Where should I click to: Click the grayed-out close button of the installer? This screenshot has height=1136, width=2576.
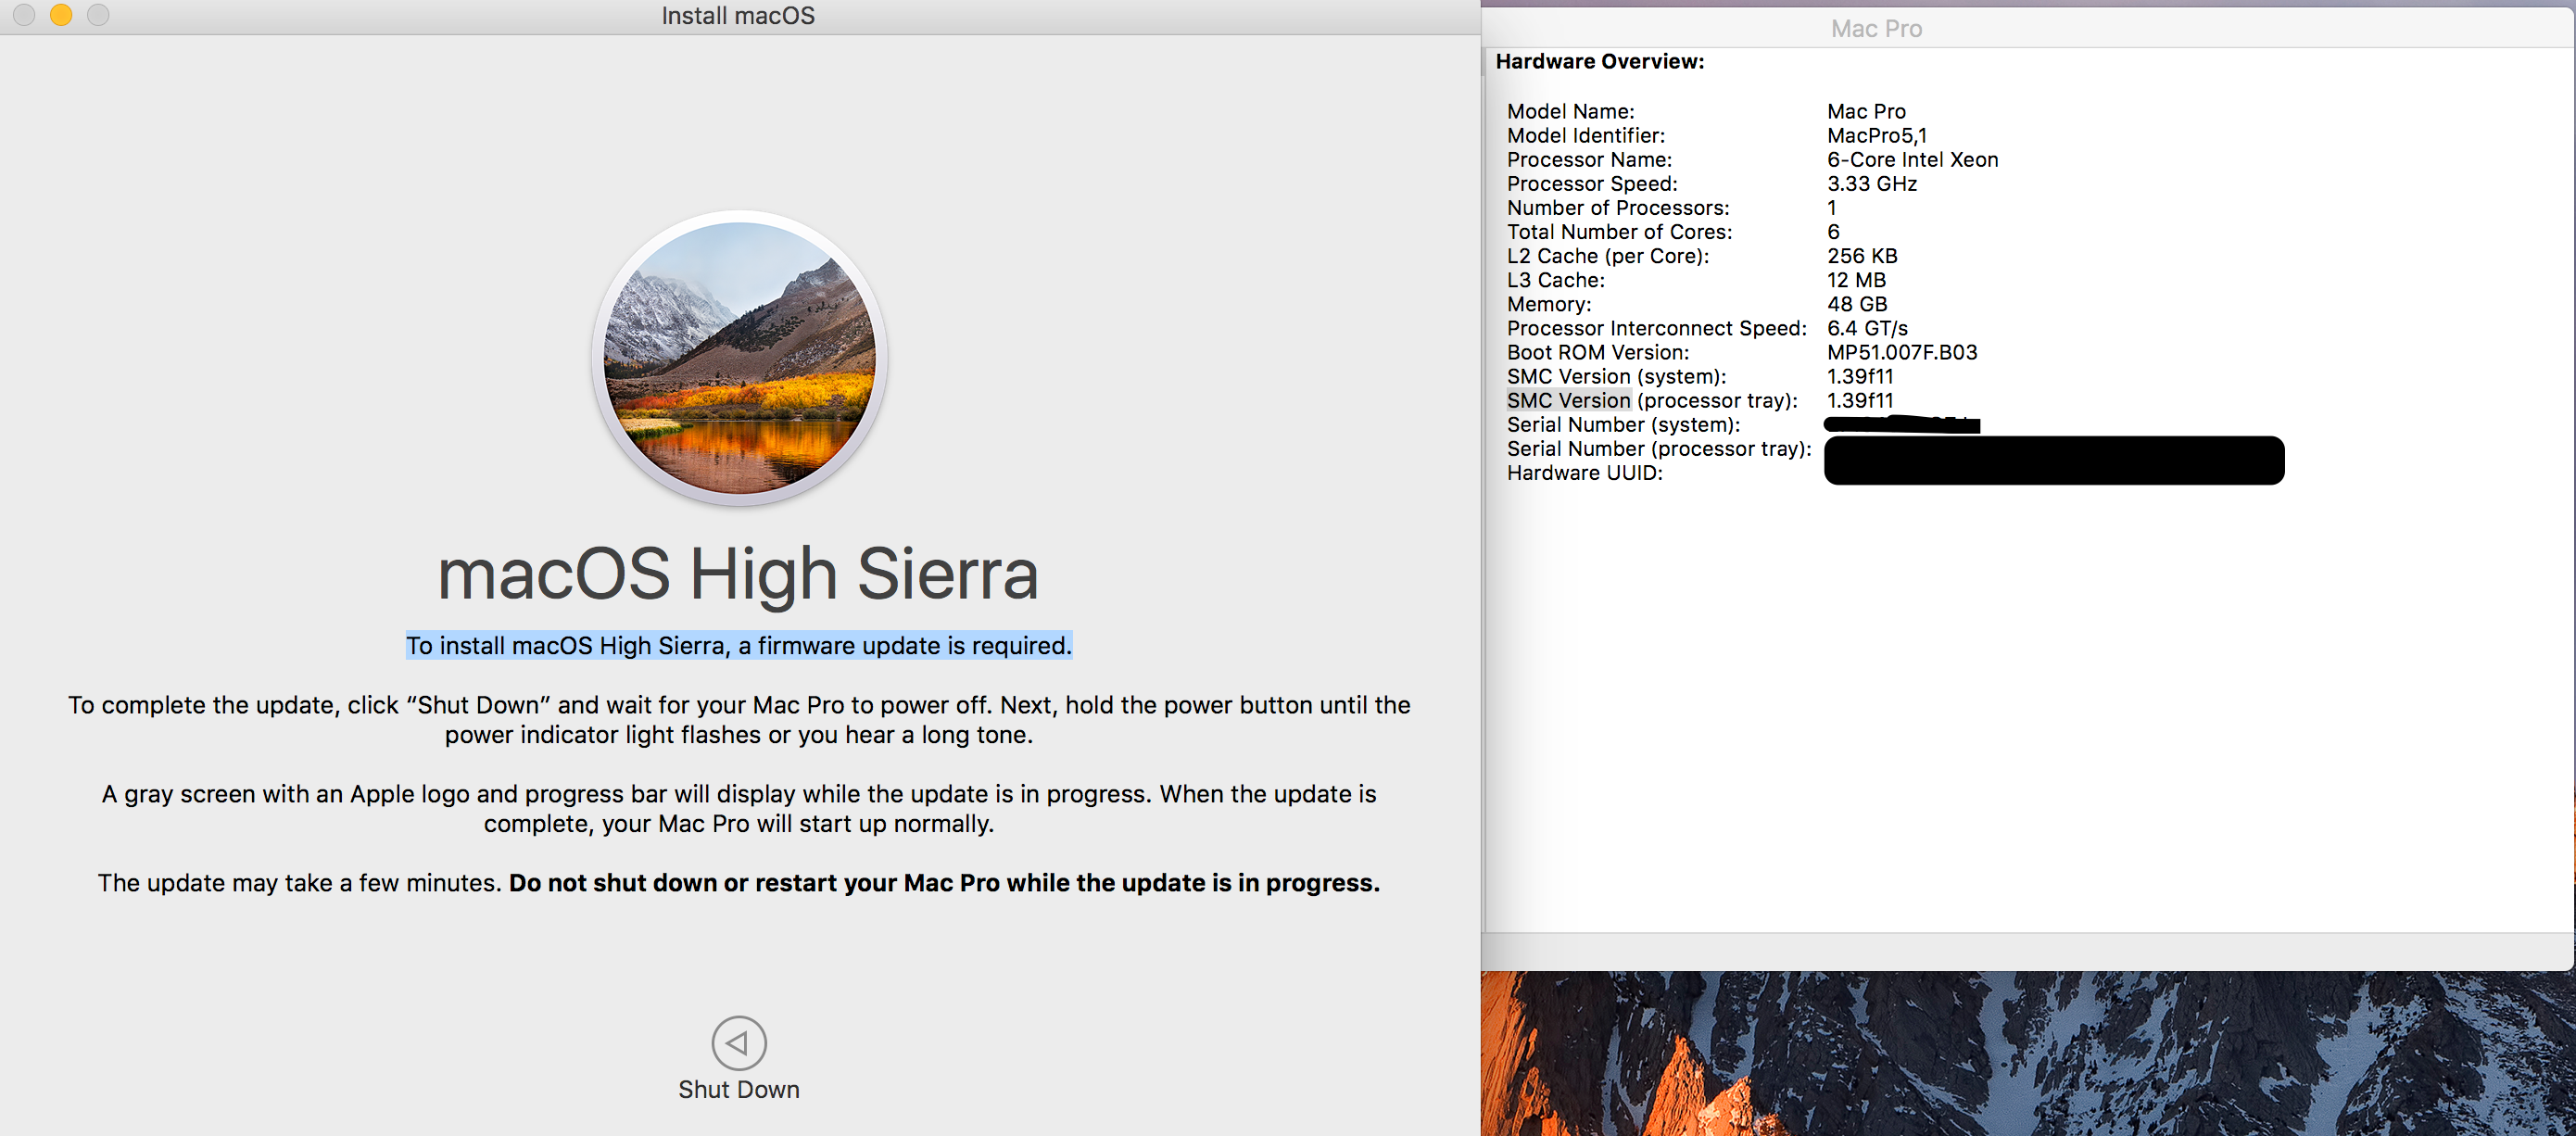(x=24, y=15)
